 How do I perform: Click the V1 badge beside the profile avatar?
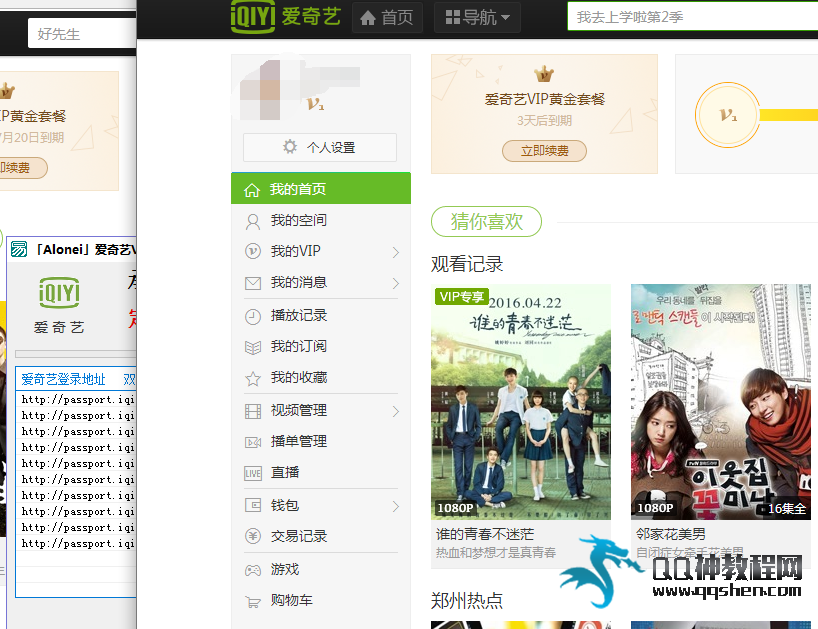tap(316, 104)
